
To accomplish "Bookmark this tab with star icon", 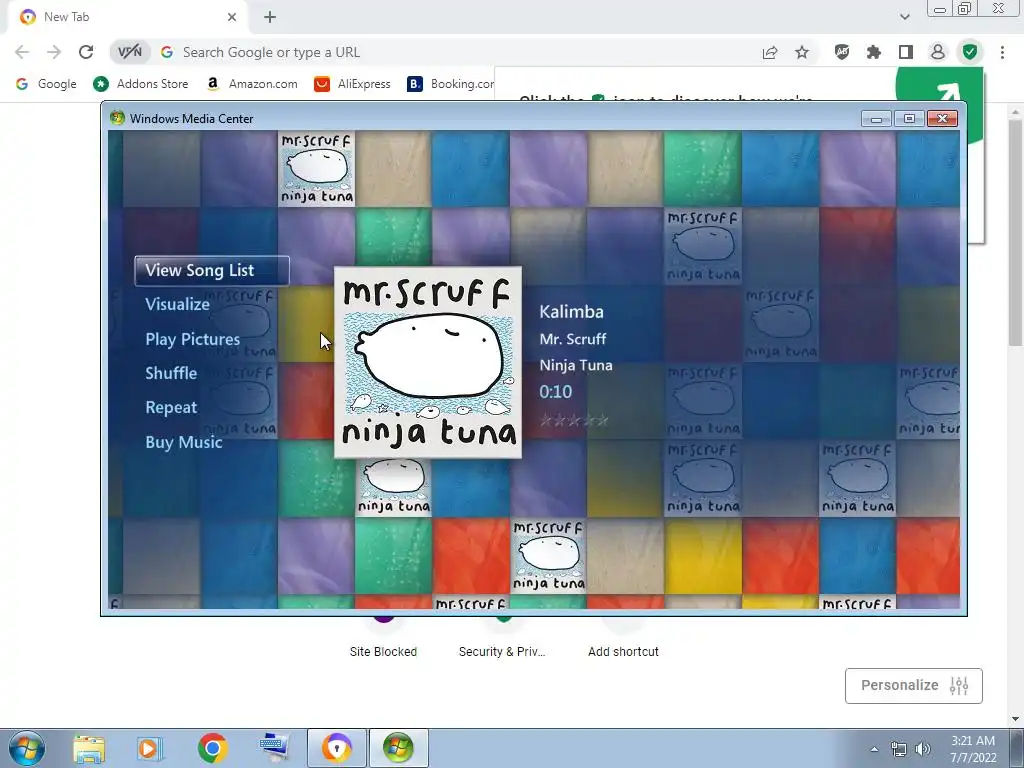I will (802, 52).
